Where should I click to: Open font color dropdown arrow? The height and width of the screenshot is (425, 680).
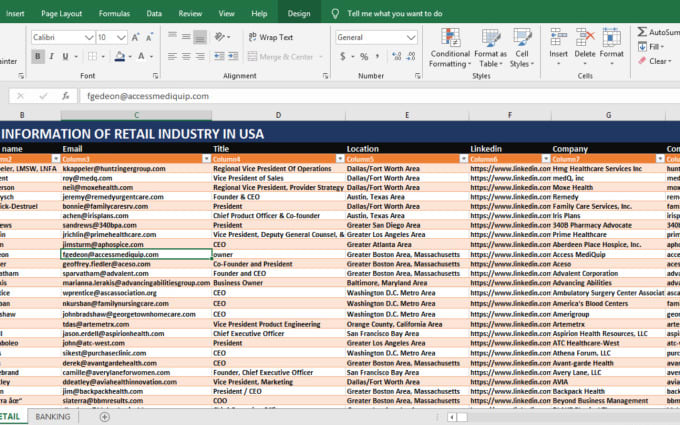(x=151, y=57)
